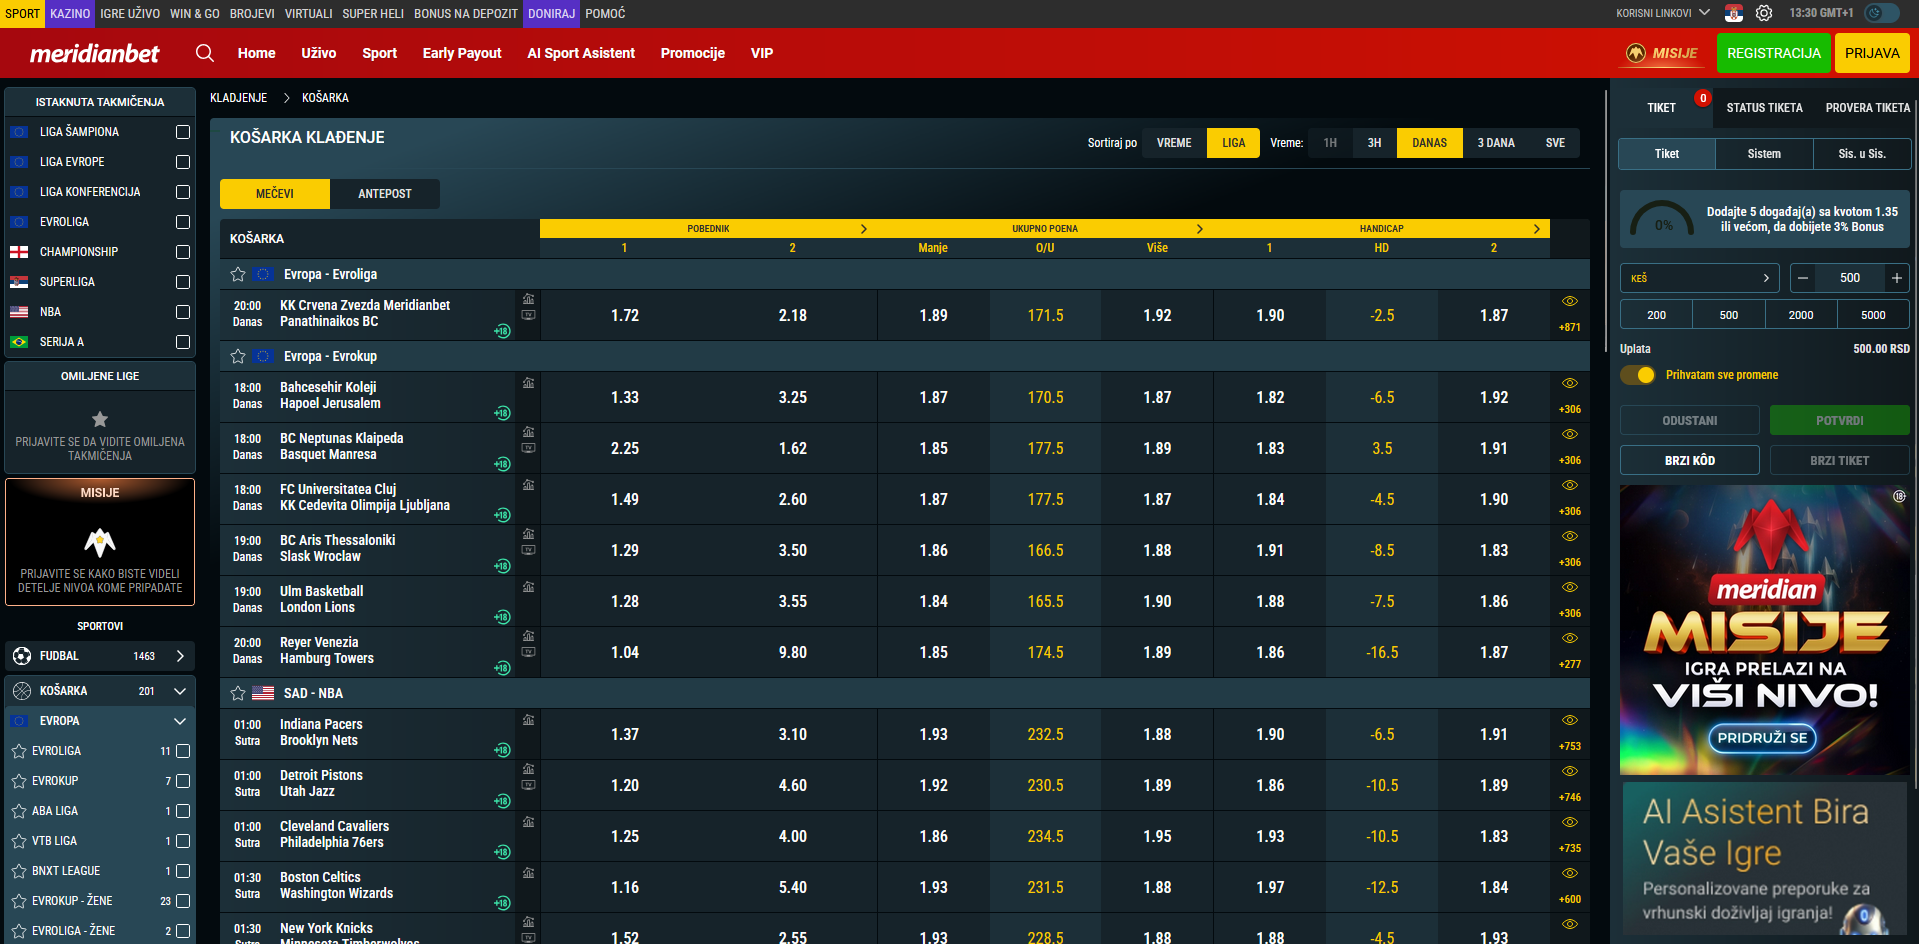The image size is (1919, 944).
Task: Toggle 'Prihvatam sve promene' switch
Action: pyautogui.click(x=1638, y=375)
